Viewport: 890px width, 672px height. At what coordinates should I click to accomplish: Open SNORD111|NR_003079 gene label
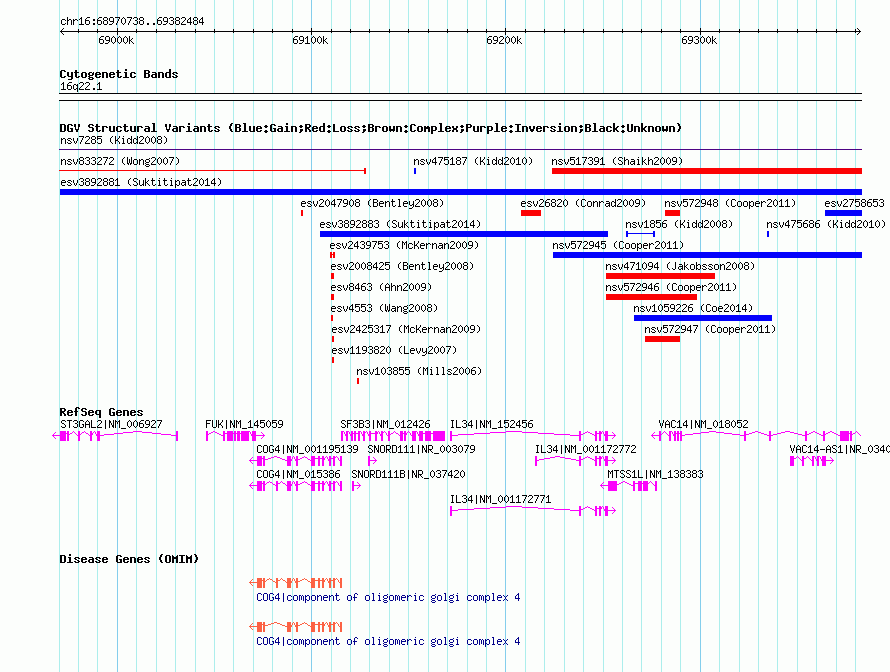click(x=421, y=450)
